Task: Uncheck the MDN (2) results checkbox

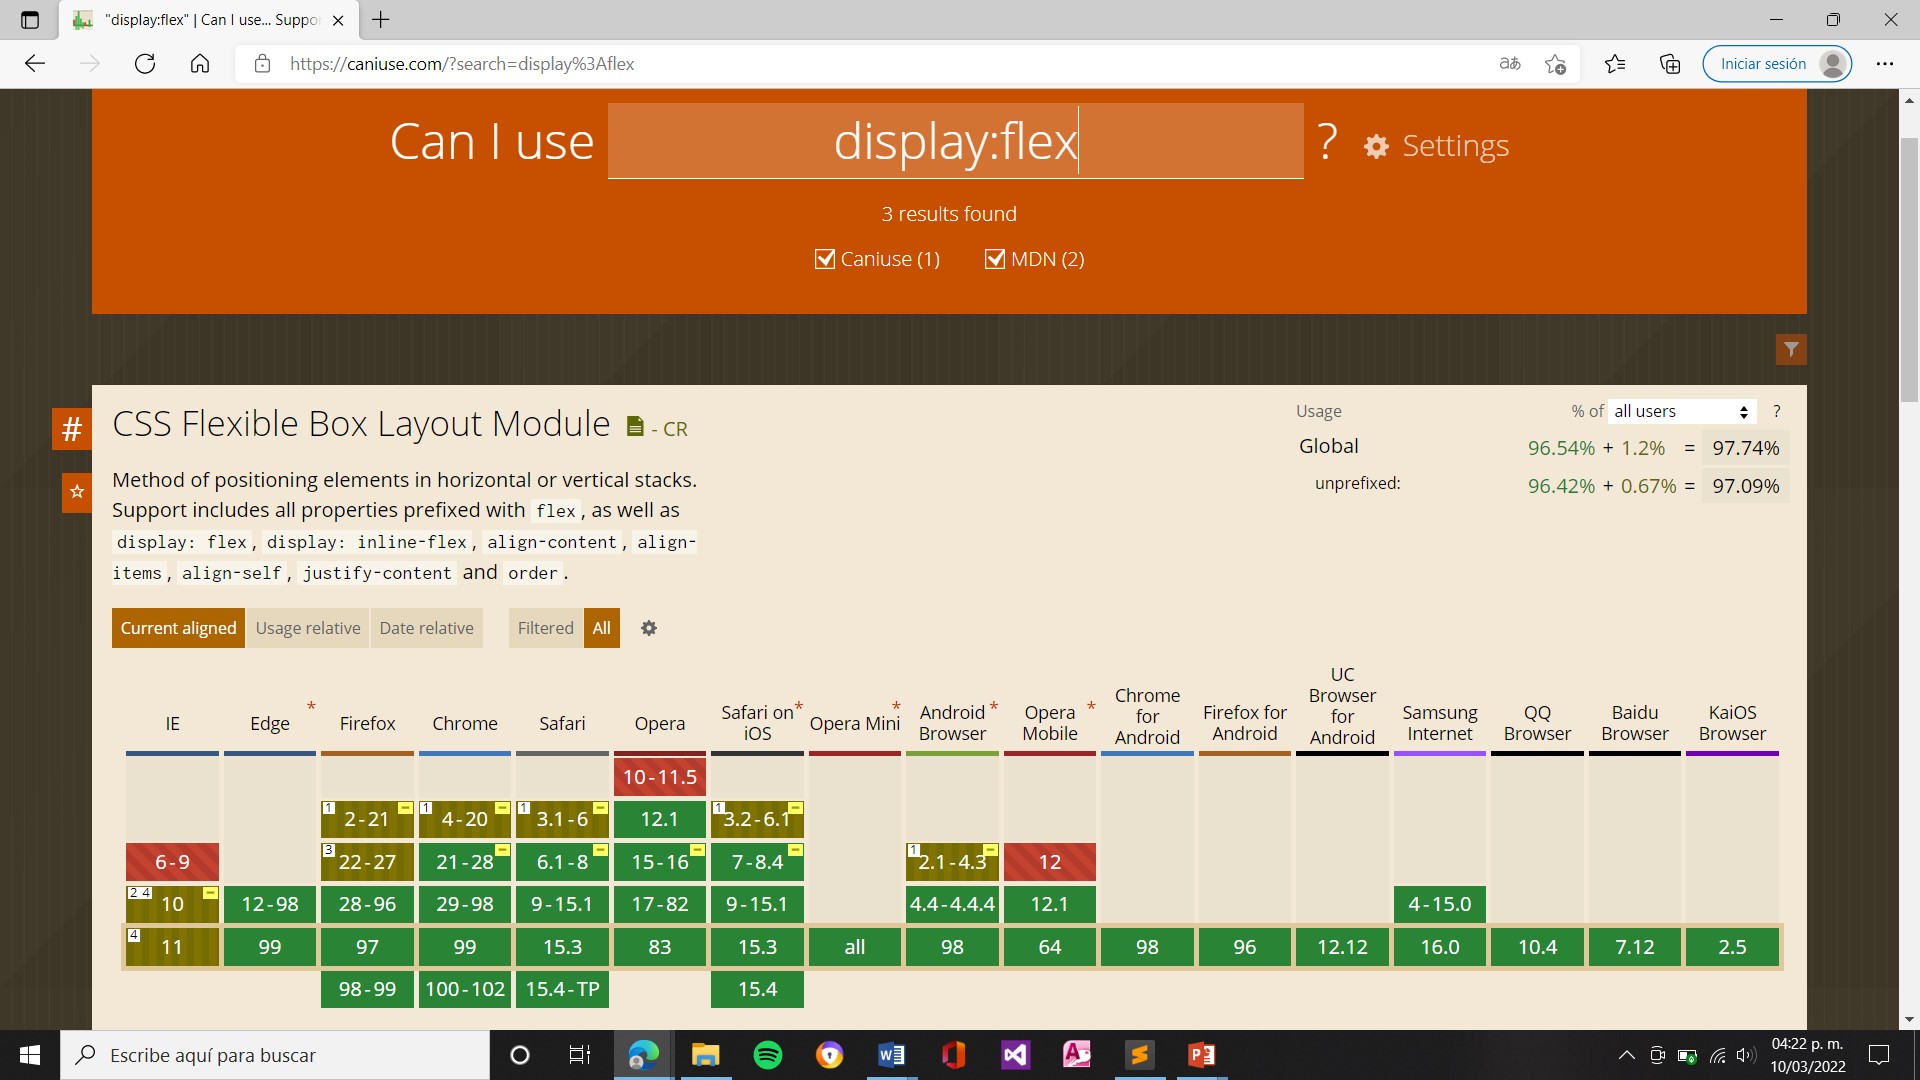Action: click(995, 259)
